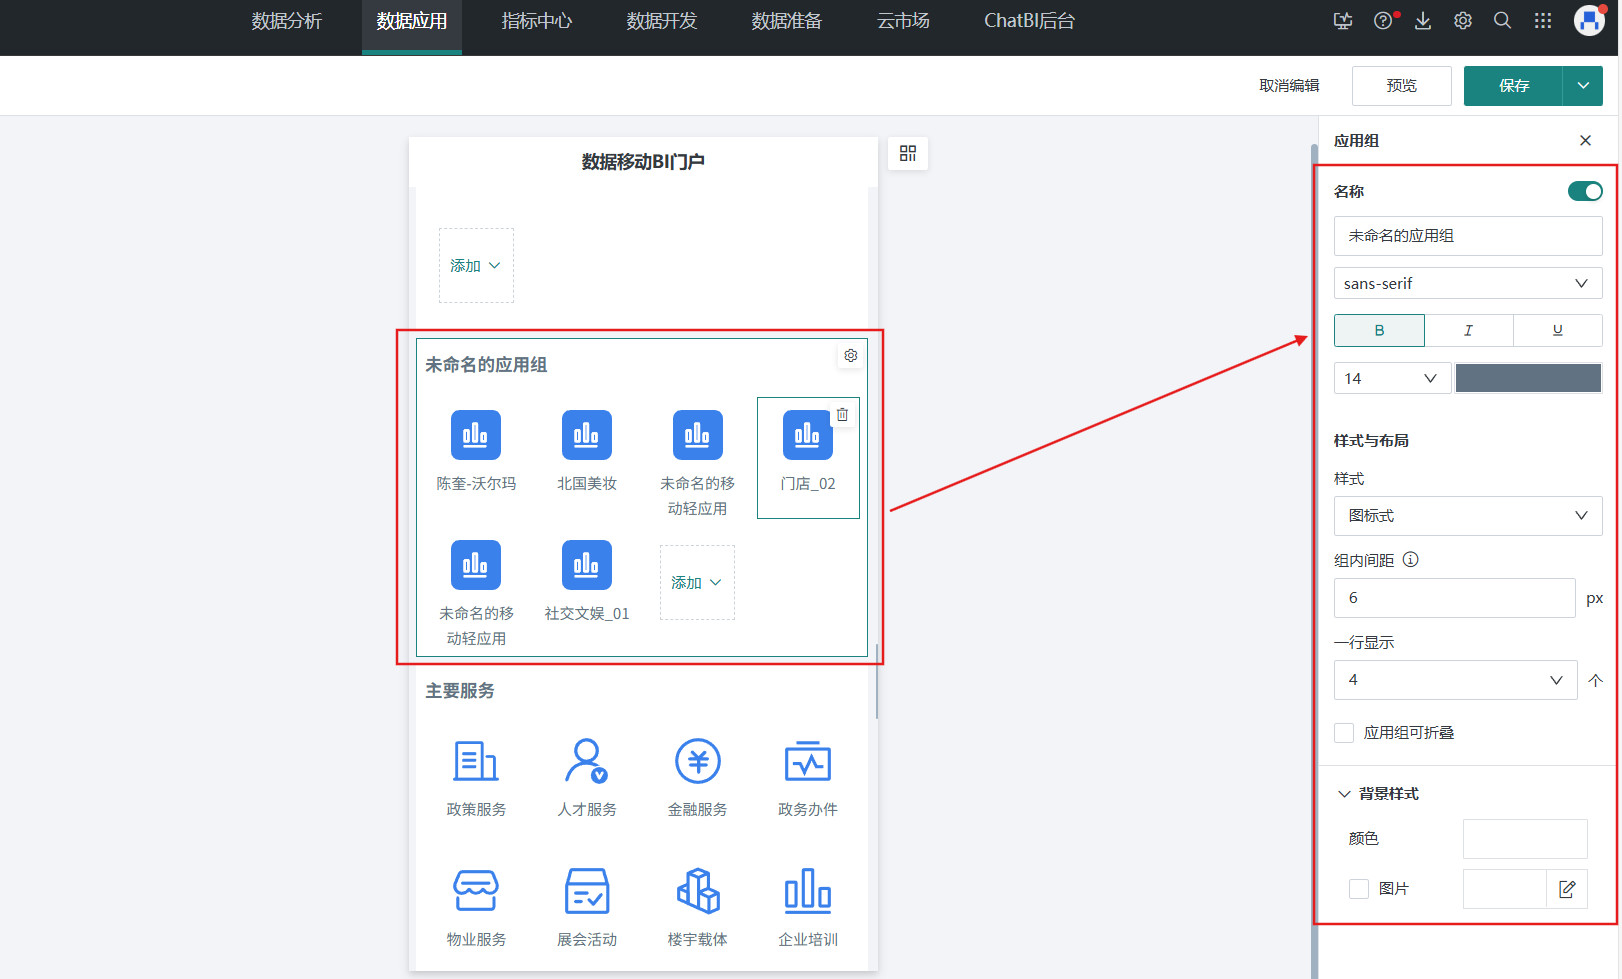Delete 门店_02 using the trash icon
Screen dimensions: 1622x979
click(842, 414)
